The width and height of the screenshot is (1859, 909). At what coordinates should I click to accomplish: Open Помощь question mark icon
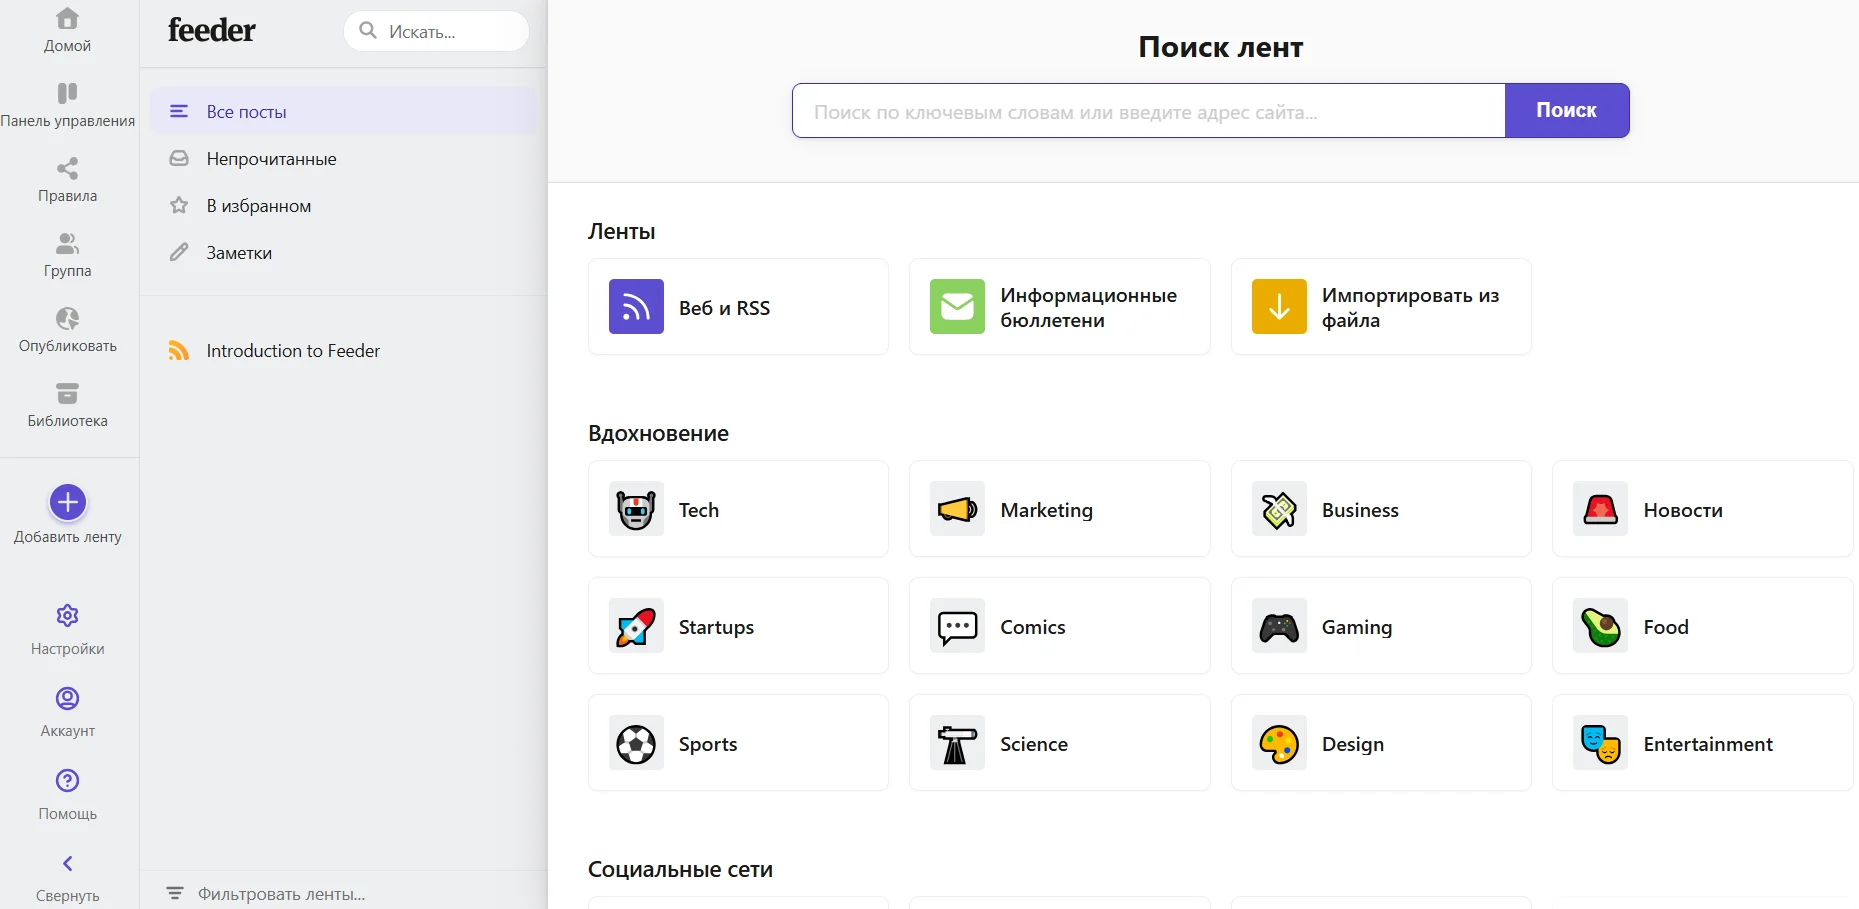67,780
